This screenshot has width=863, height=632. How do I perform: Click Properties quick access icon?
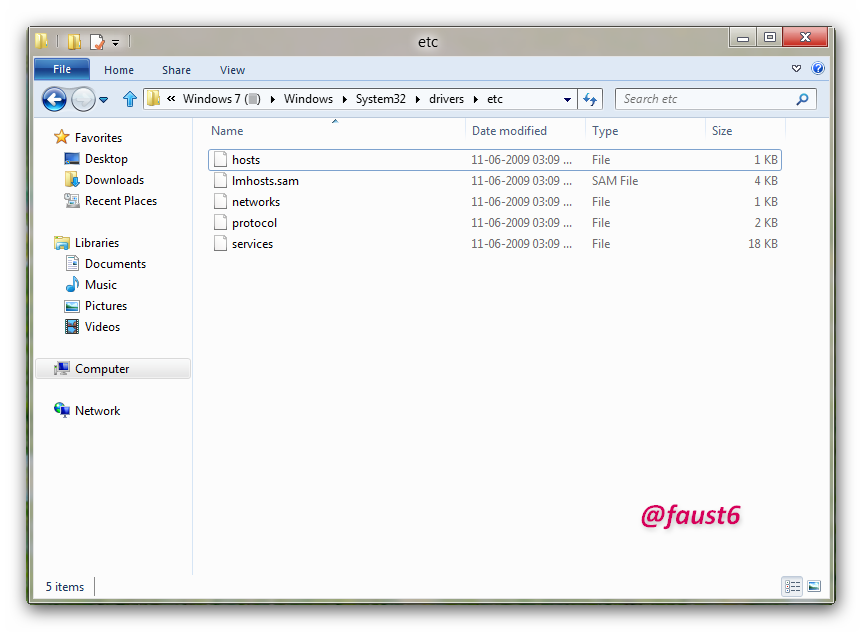tap(97, 42)
